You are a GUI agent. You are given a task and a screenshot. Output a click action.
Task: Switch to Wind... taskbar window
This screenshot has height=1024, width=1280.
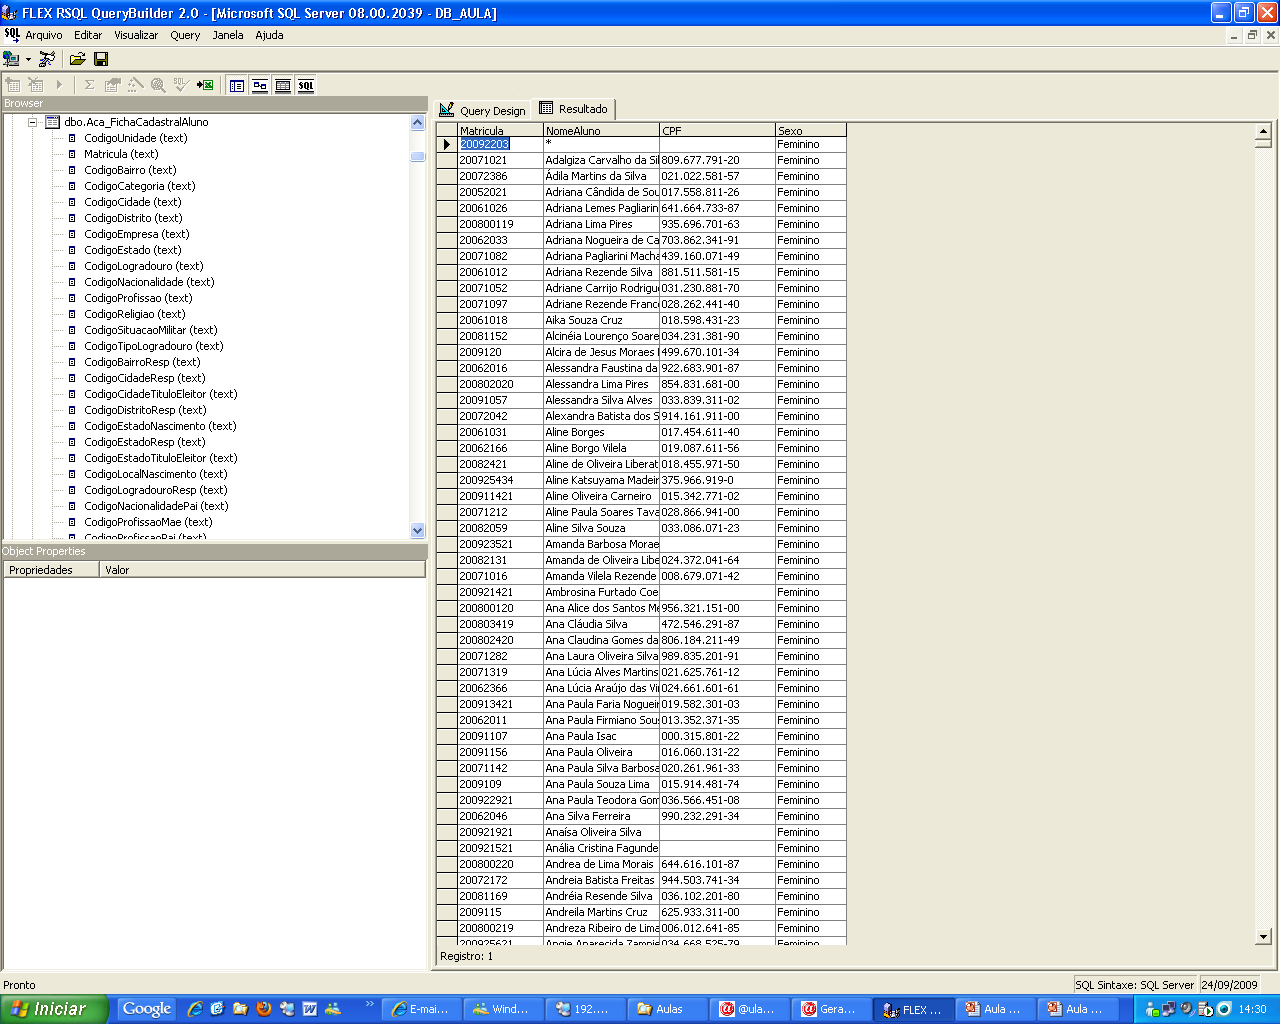[503, 1009]
